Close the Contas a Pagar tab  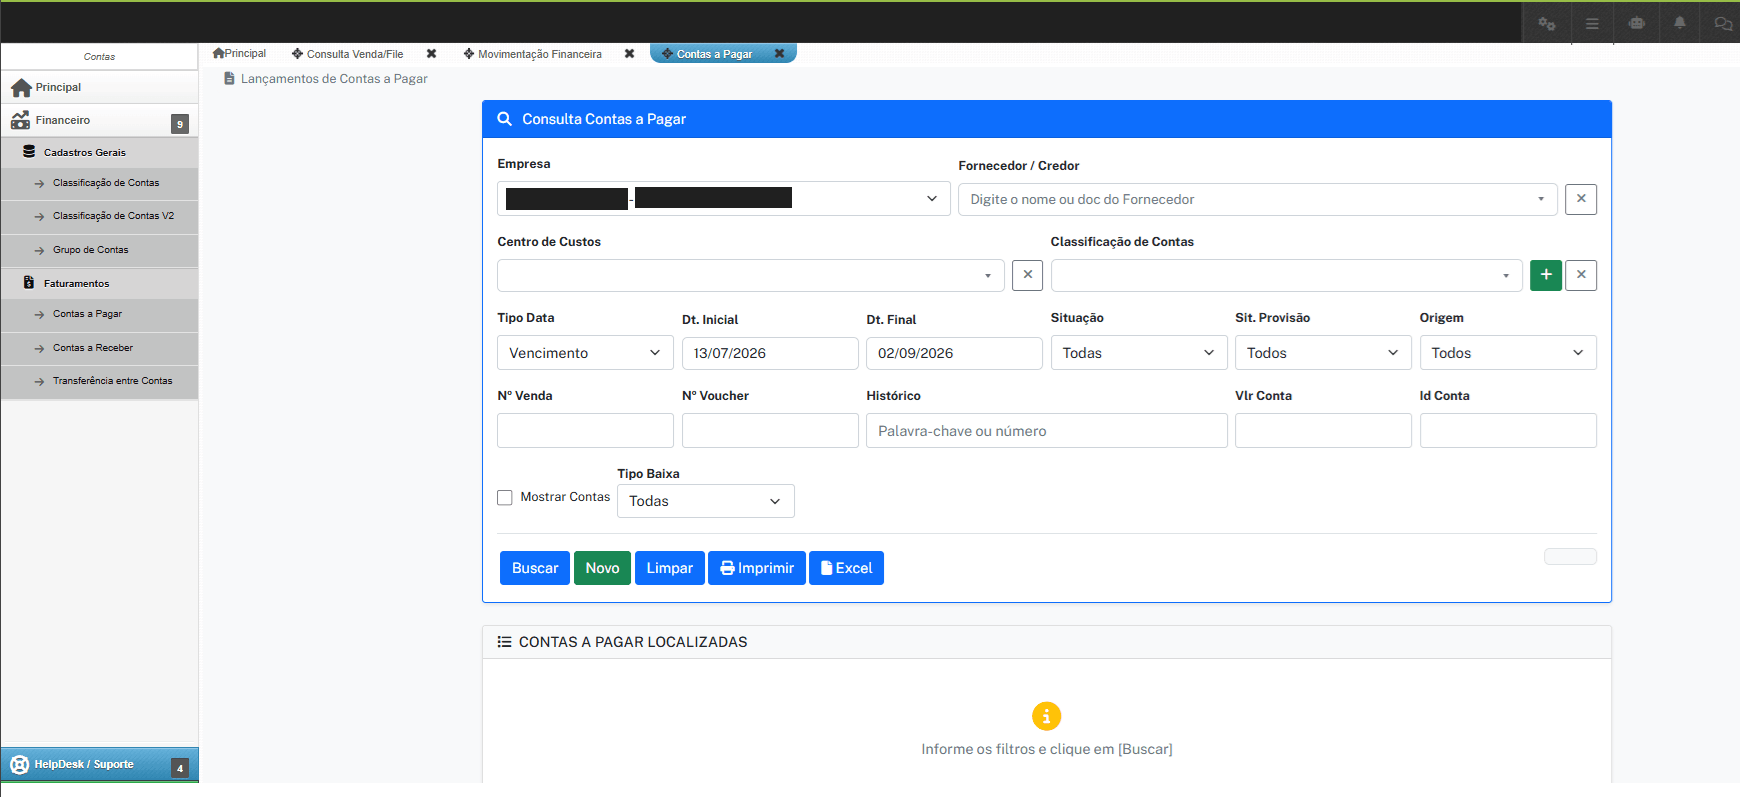pos(779,54)
